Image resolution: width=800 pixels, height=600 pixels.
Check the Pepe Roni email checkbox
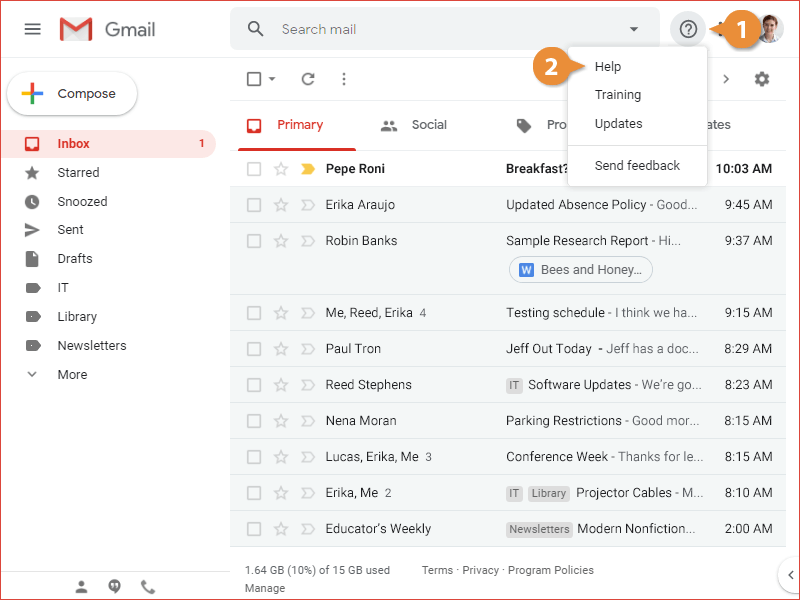(254, 169)
